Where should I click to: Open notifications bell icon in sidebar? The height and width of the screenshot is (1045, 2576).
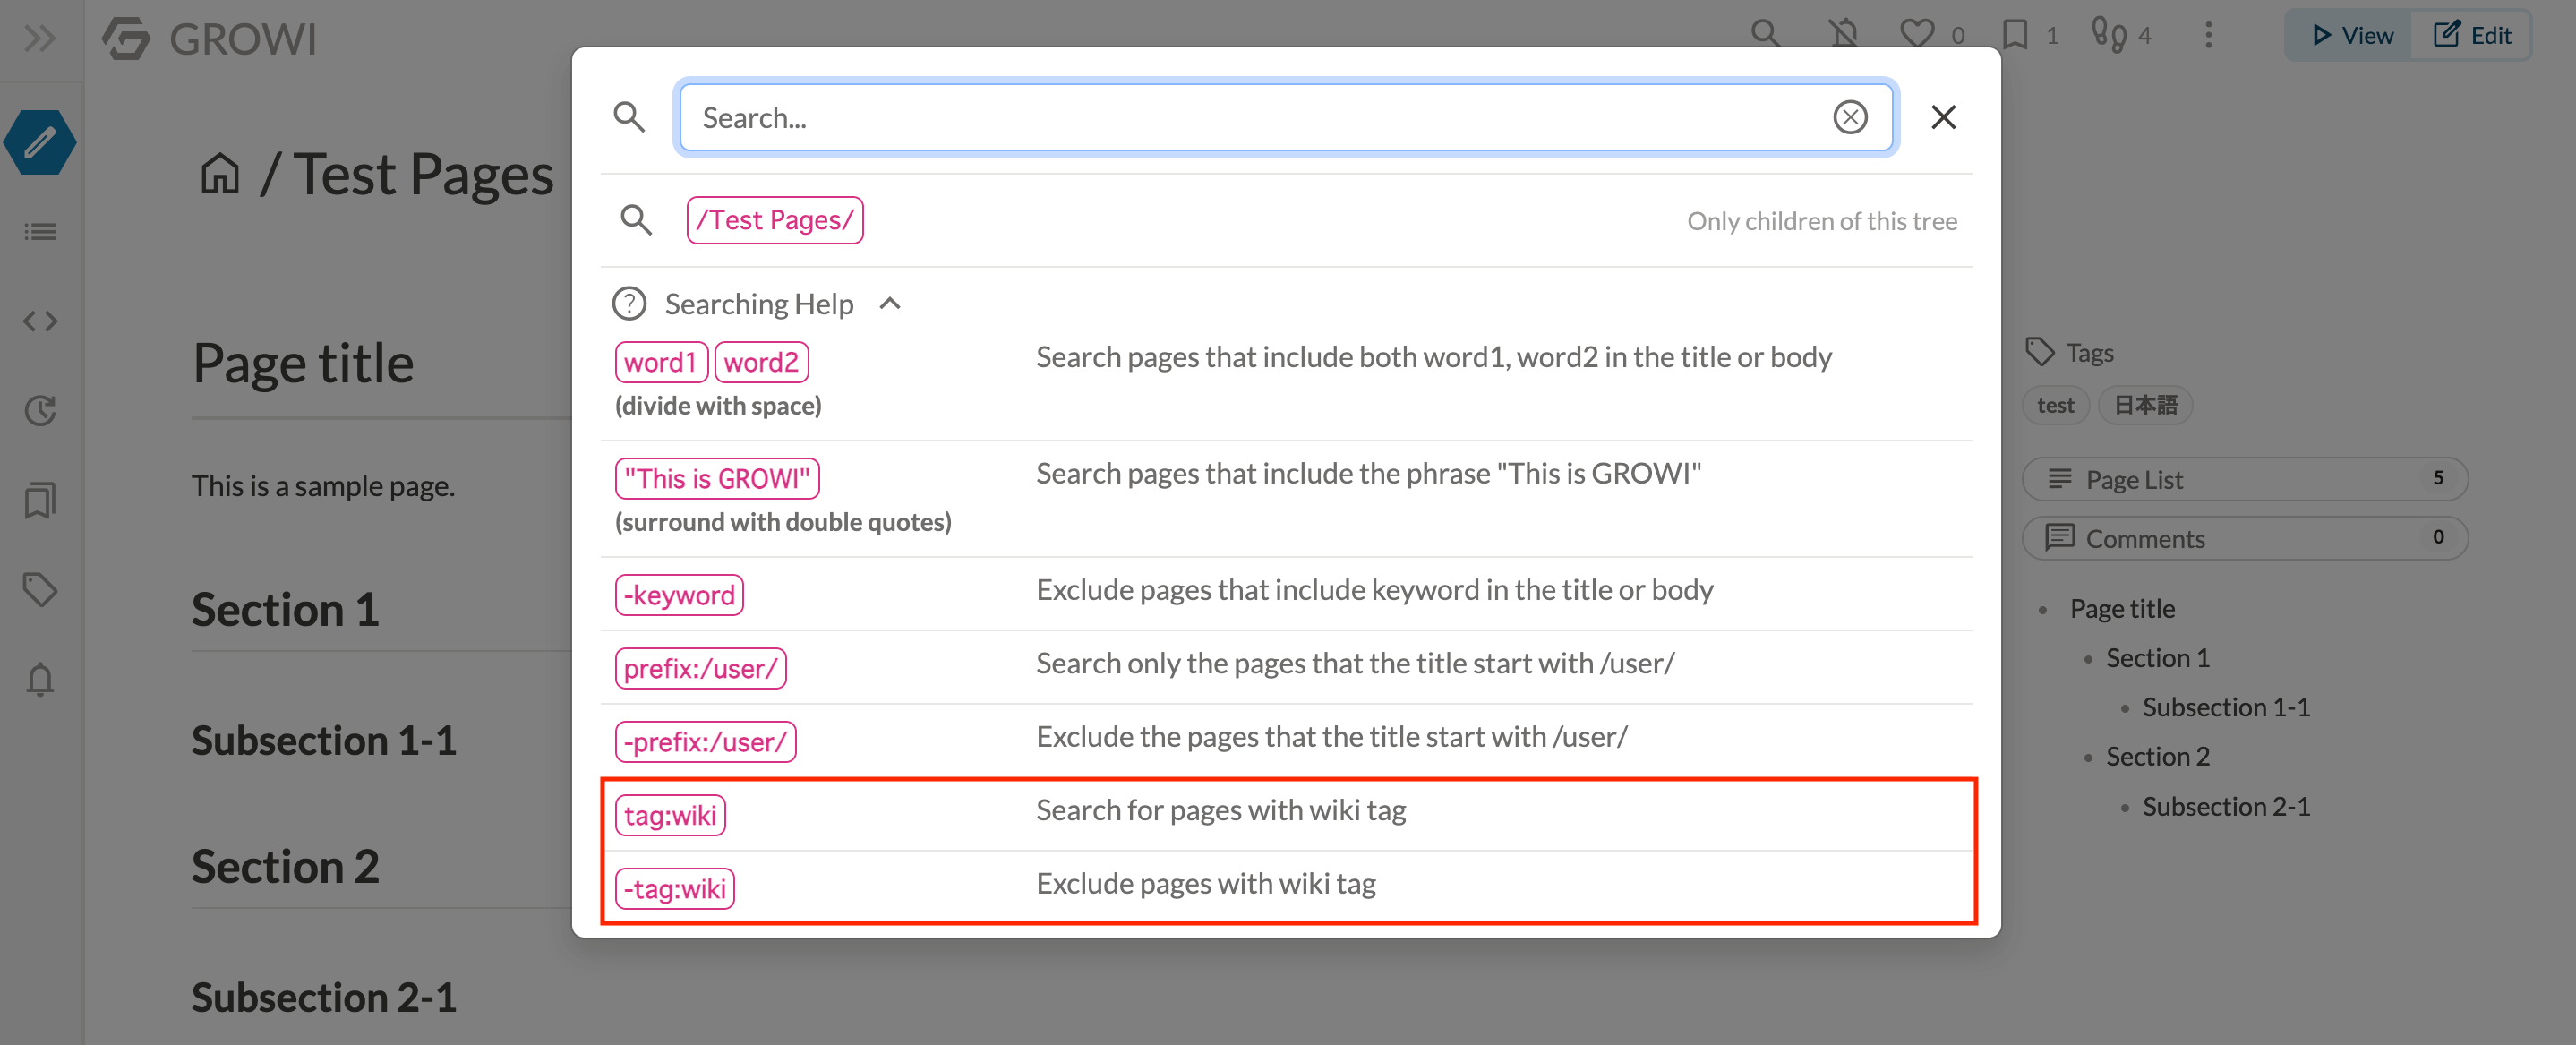[x=40, y=679]
